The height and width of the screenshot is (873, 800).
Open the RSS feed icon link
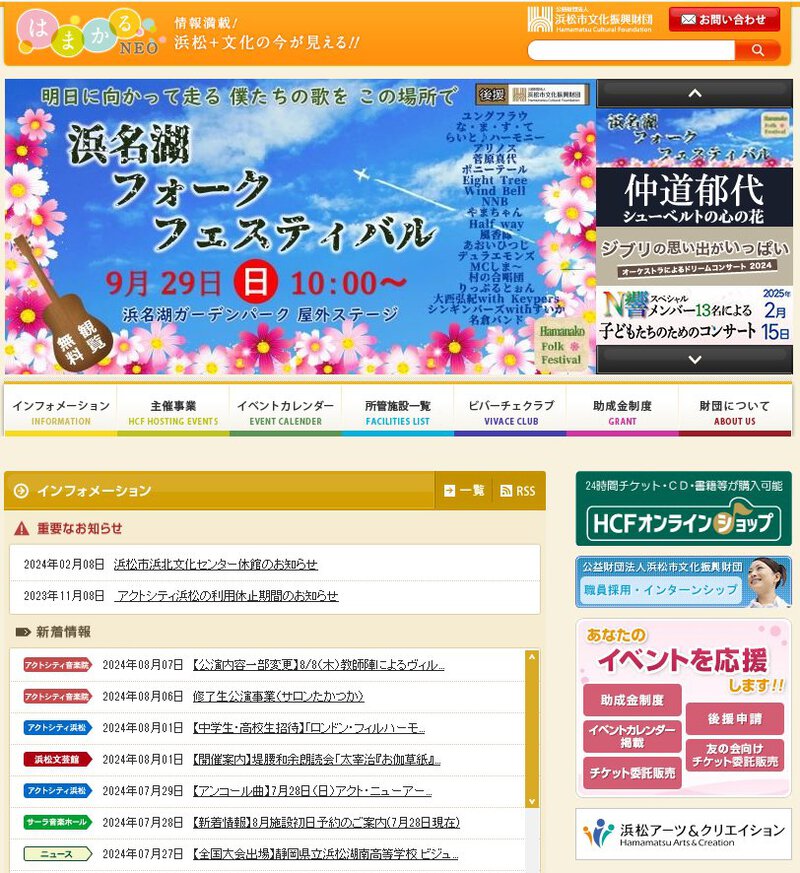[518, 491]
